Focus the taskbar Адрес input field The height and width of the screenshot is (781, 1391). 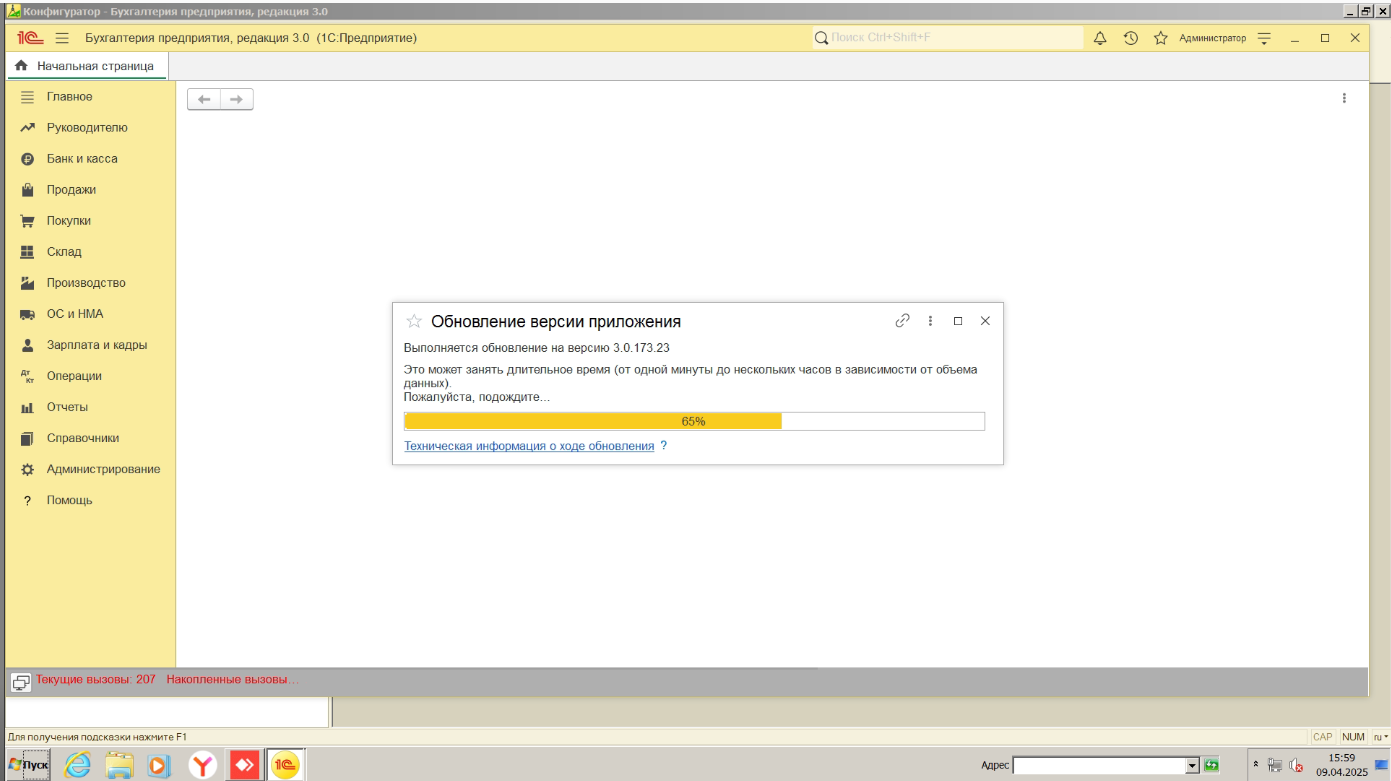pyautogui.click(x=1099, y=765)
